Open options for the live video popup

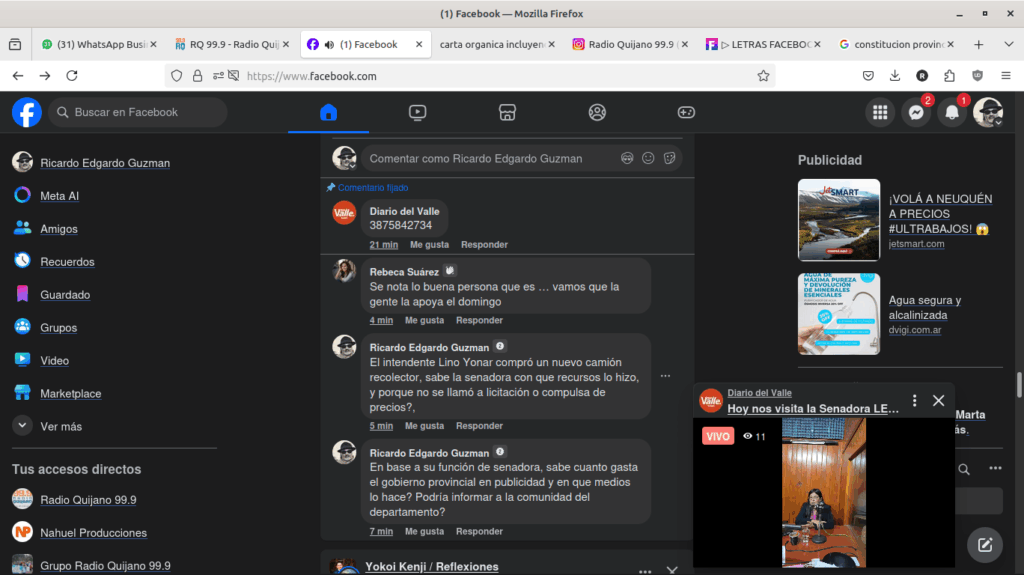point(914,400)
